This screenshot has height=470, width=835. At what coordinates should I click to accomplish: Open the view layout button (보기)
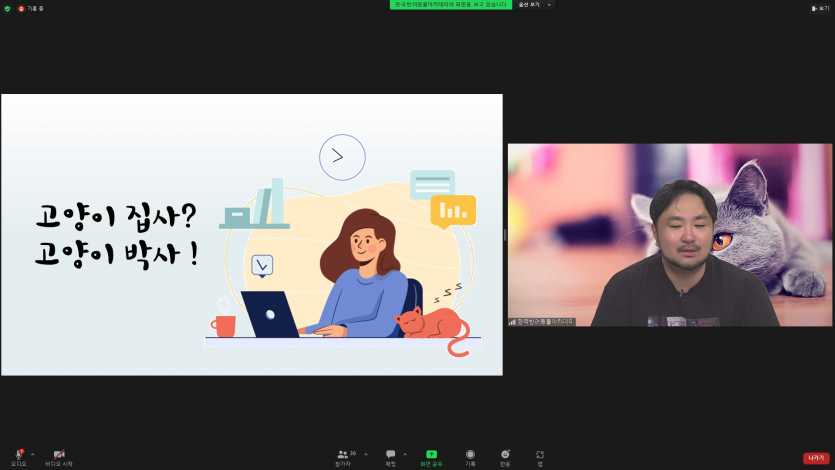click(820, 9)
